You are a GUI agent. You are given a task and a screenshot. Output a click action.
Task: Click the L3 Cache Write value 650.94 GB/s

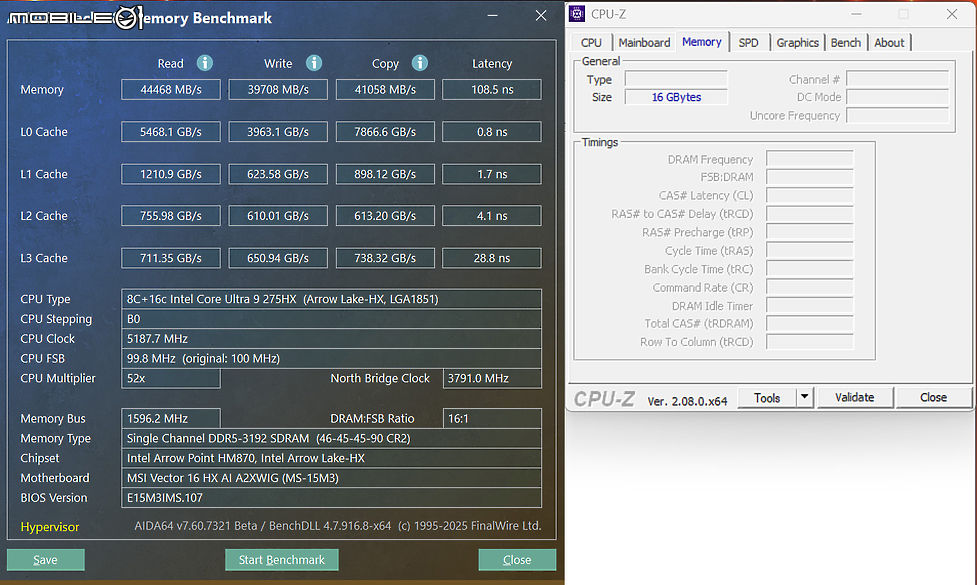278,258
